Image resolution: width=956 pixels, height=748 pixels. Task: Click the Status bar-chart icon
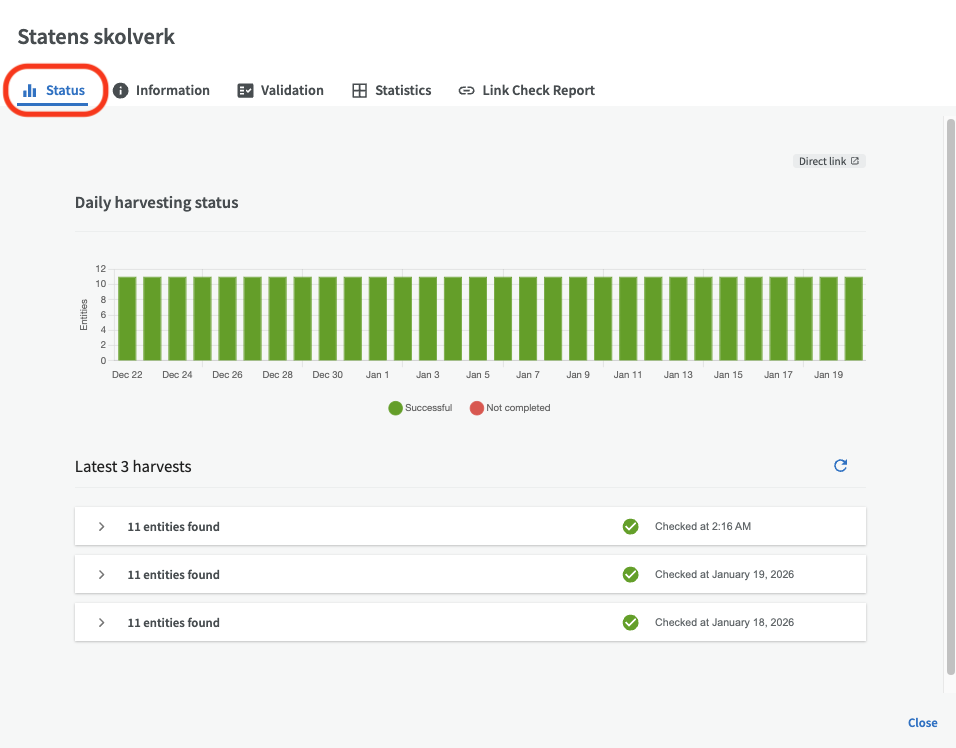(30, 91)
